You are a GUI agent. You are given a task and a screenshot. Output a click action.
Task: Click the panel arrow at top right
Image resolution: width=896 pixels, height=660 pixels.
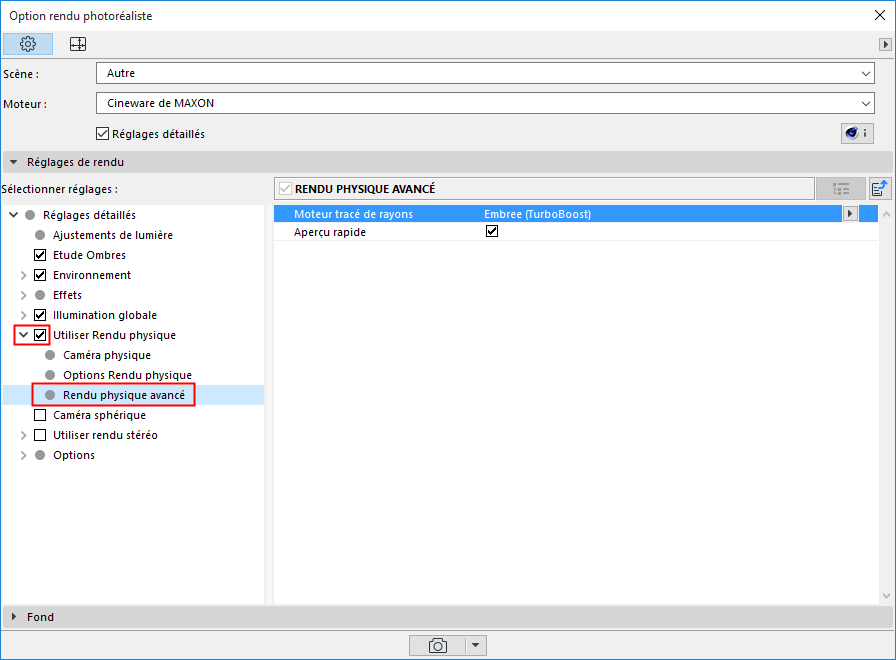pos(885,44)
